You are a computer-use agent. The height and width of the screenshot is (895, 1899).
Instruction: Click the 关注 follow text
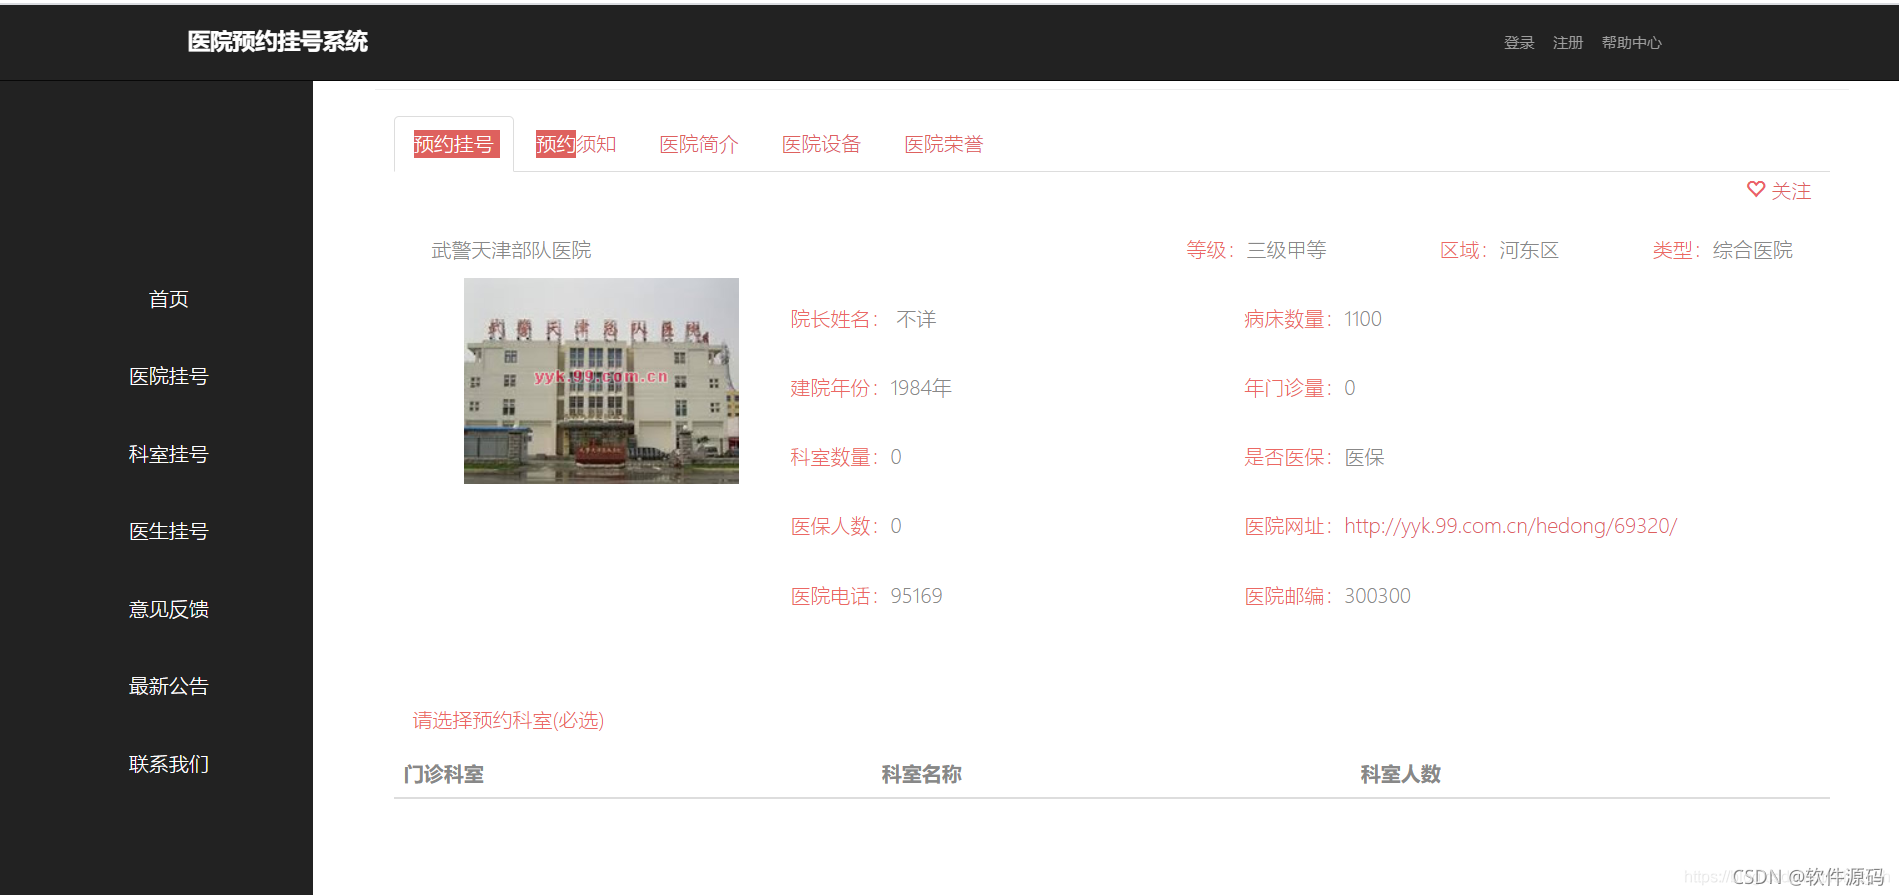(1791, 190)
